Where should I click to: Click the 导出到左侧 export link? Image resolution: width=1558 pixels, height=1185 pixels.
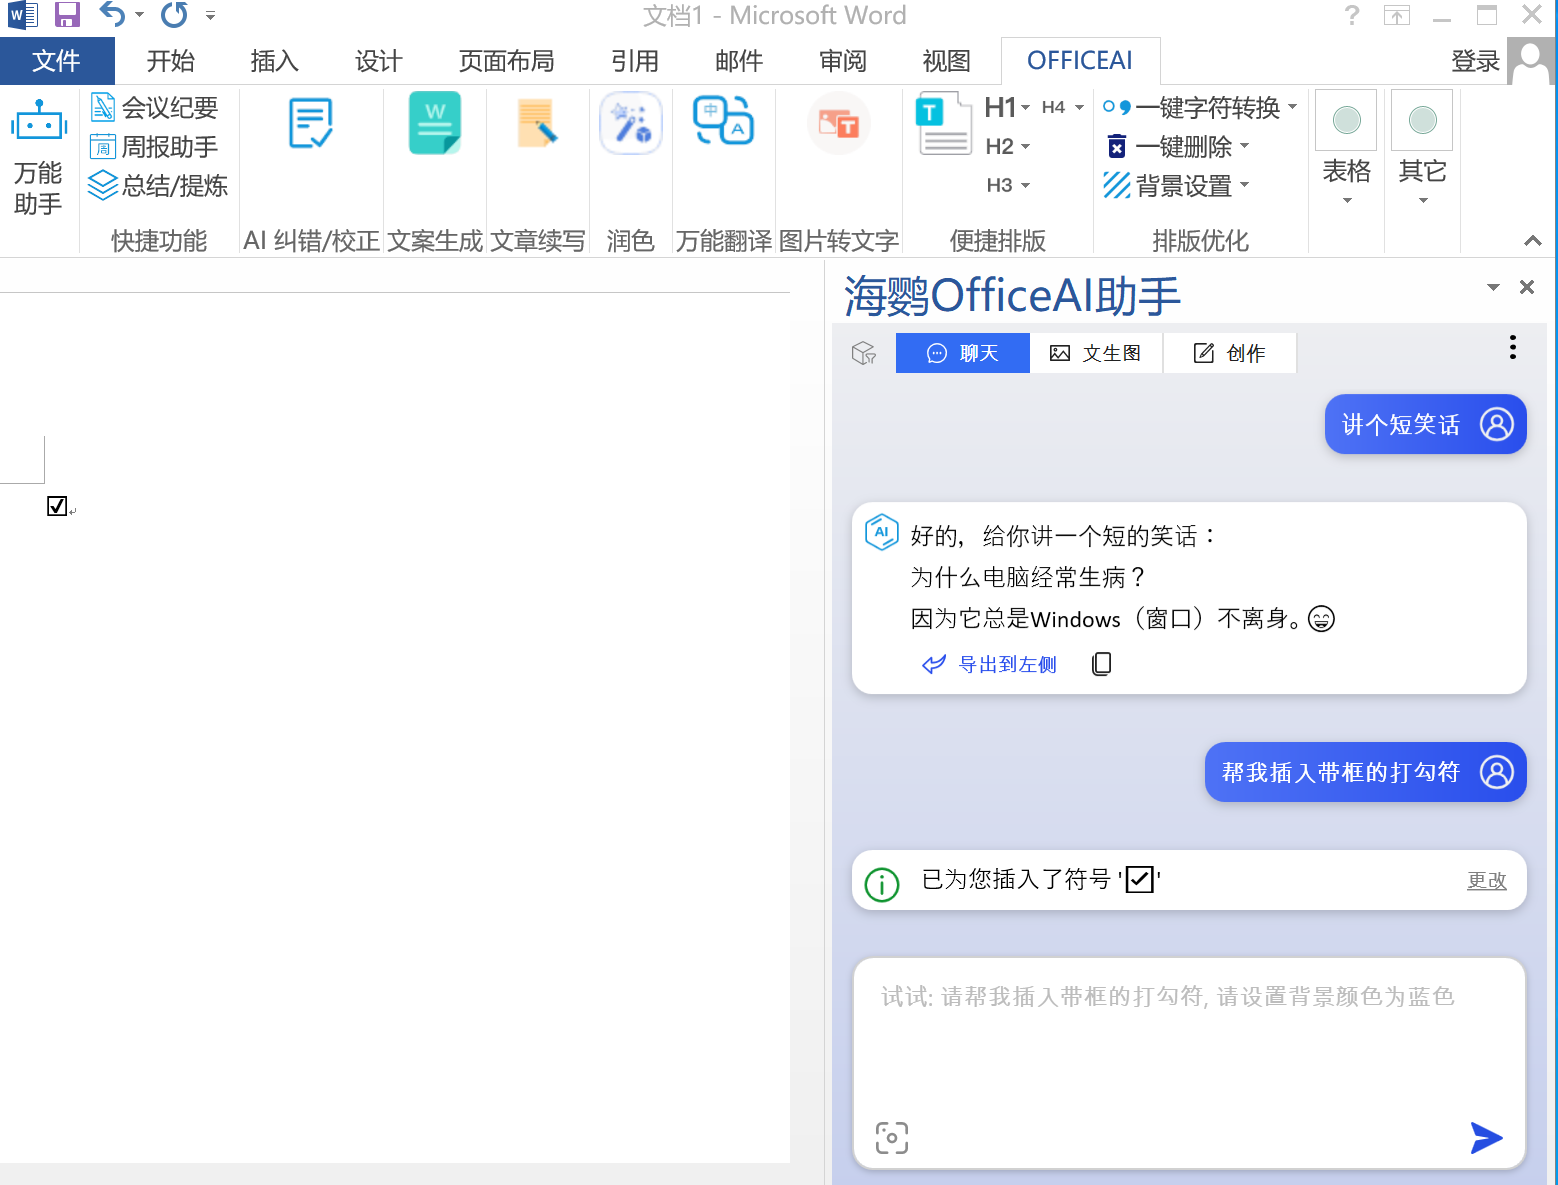(989, 664)
